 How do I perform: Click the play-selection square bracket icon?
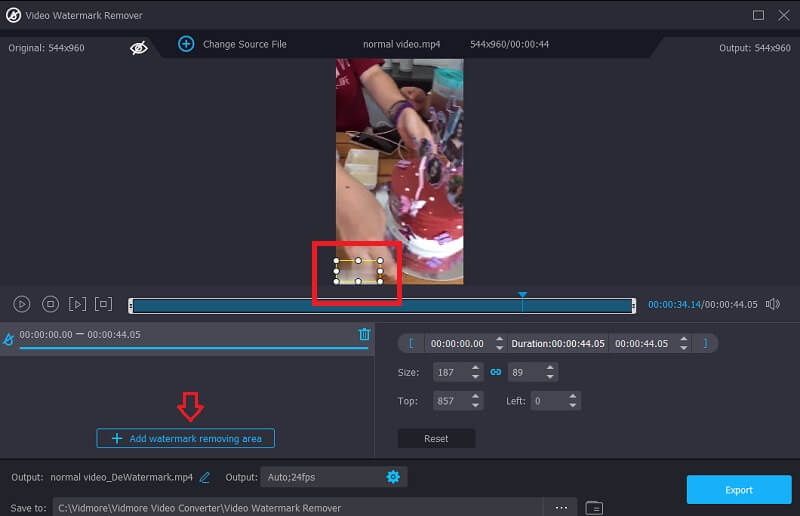click(x=104, y=304)
